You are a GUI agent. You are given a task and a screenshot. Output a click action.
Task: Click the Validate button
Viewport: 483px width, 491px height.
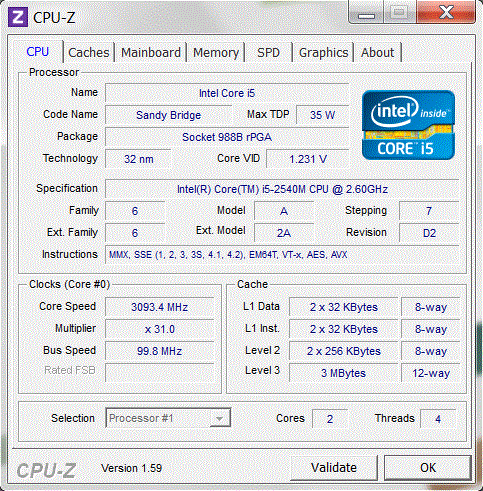coord(334,467)
